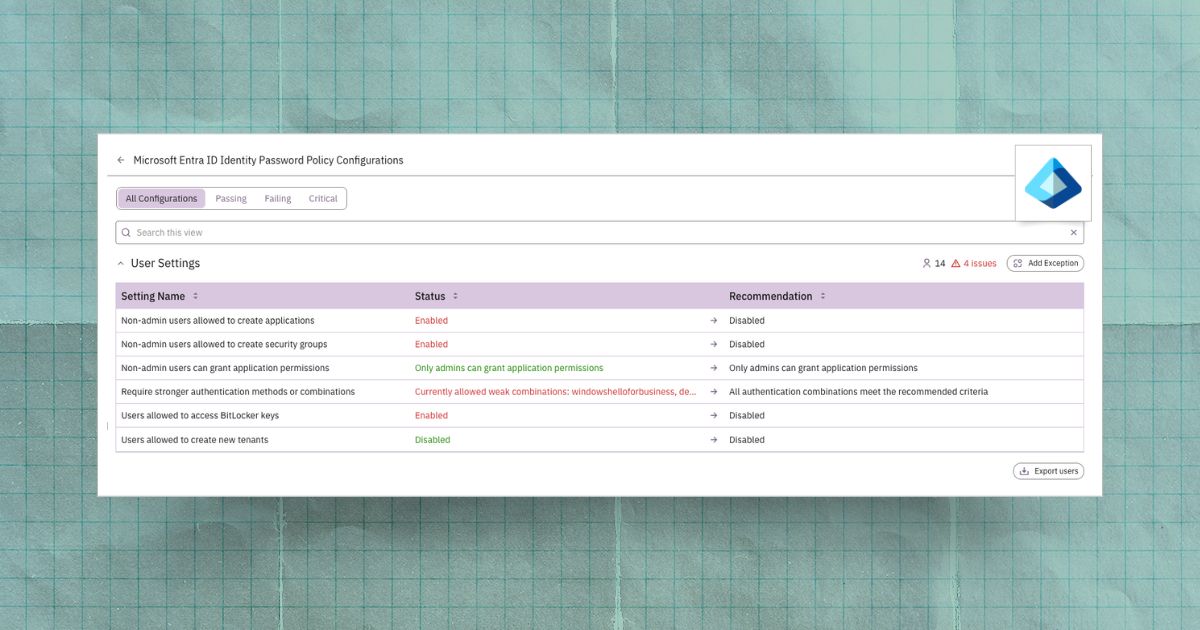Switch to the Passing tab
The image size is (1200, 630).
click(231, 199)
